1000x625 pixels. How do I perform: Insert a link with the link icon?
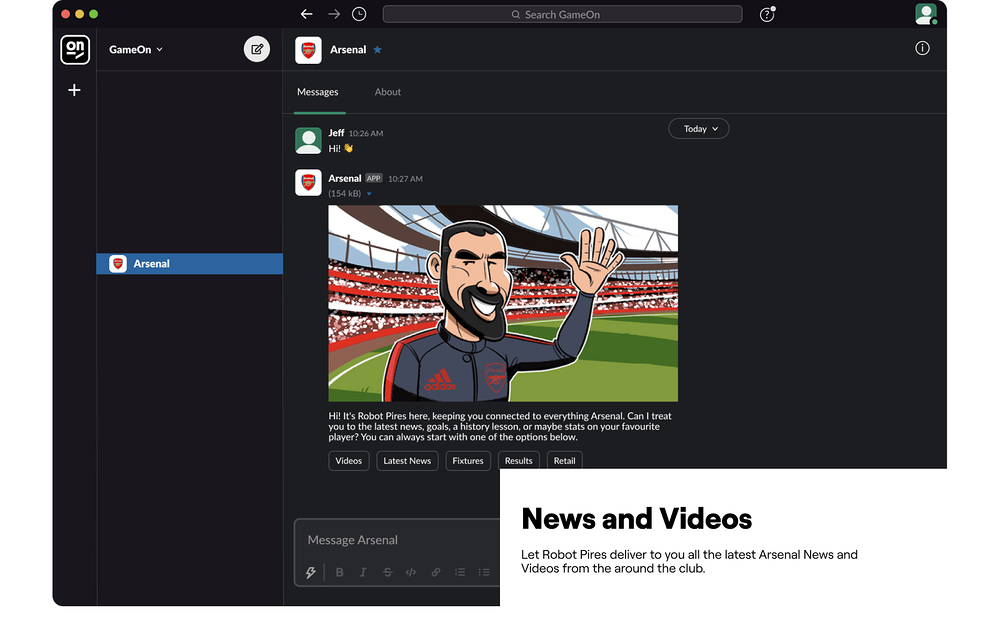coord(436,572)
